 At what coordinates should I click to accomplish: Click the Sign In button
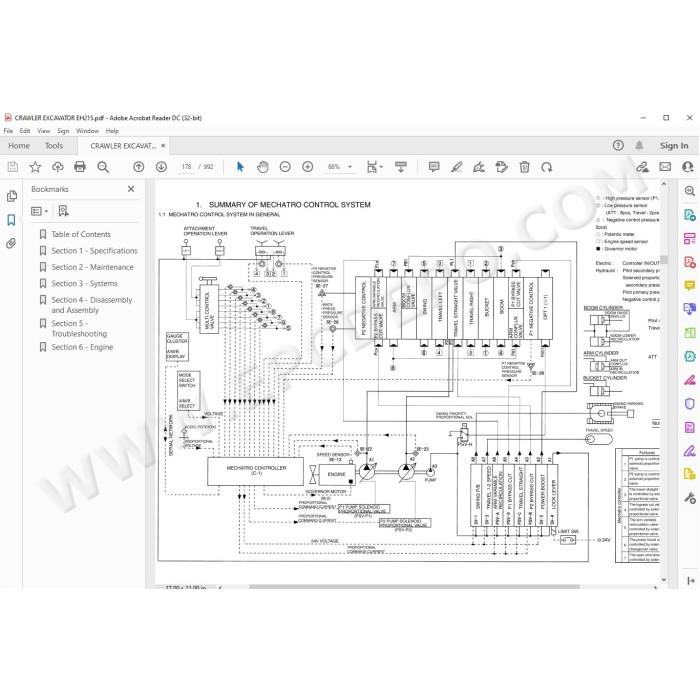(674, 146)
